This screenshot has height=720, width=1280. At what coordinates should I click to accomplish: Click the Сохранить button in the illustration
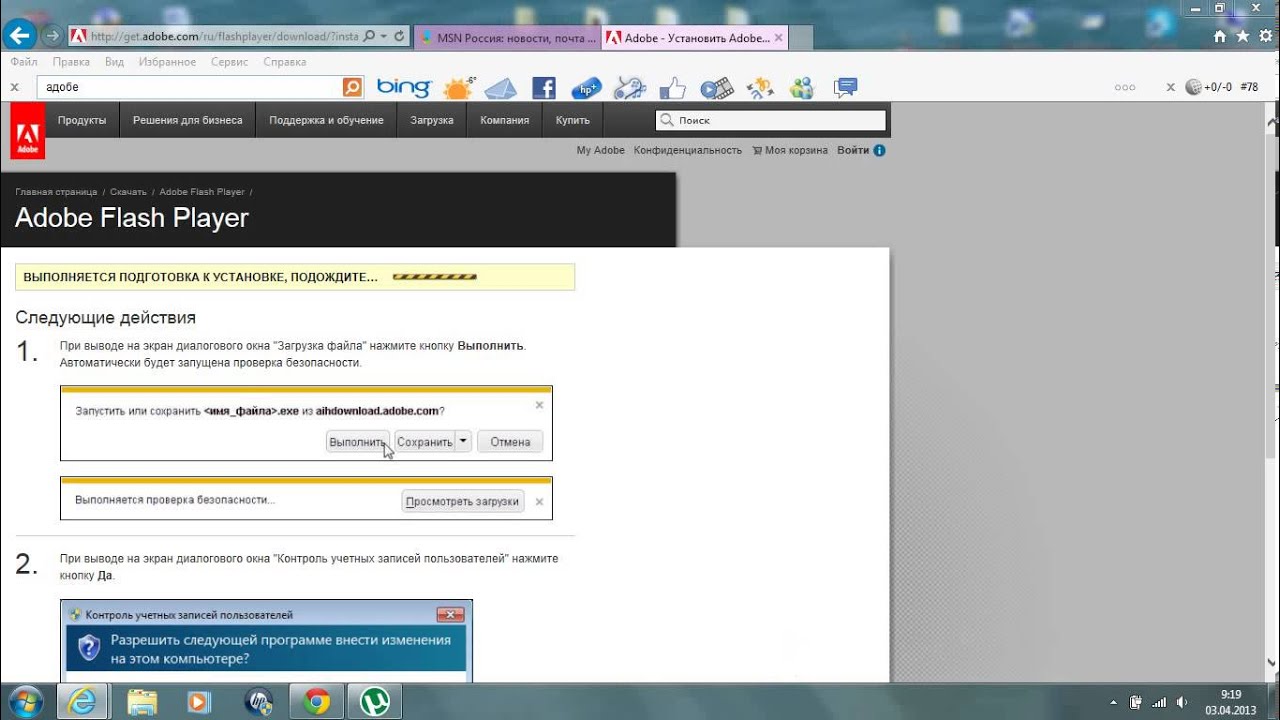[x=425, y=441]
